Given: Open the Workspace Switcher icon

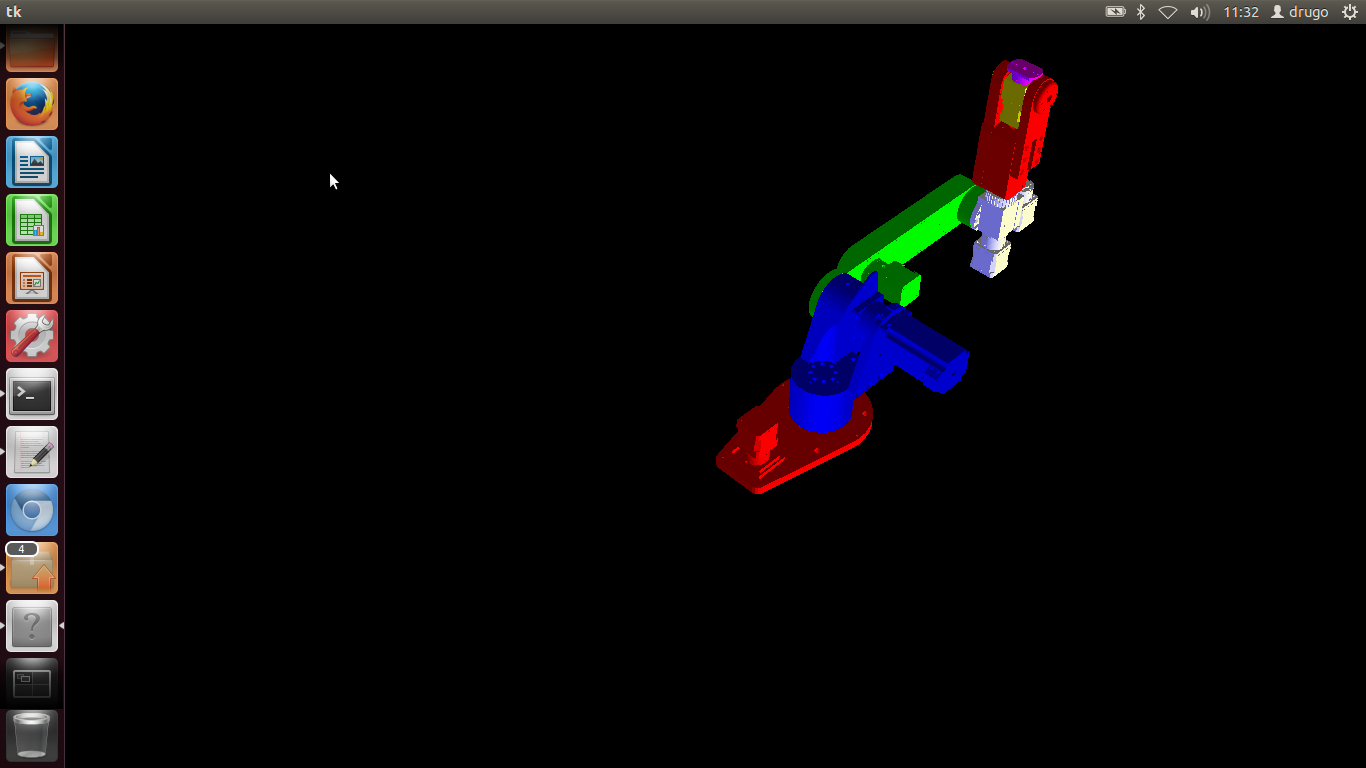Looking at the screenshot, I should (x=32, y=683).
